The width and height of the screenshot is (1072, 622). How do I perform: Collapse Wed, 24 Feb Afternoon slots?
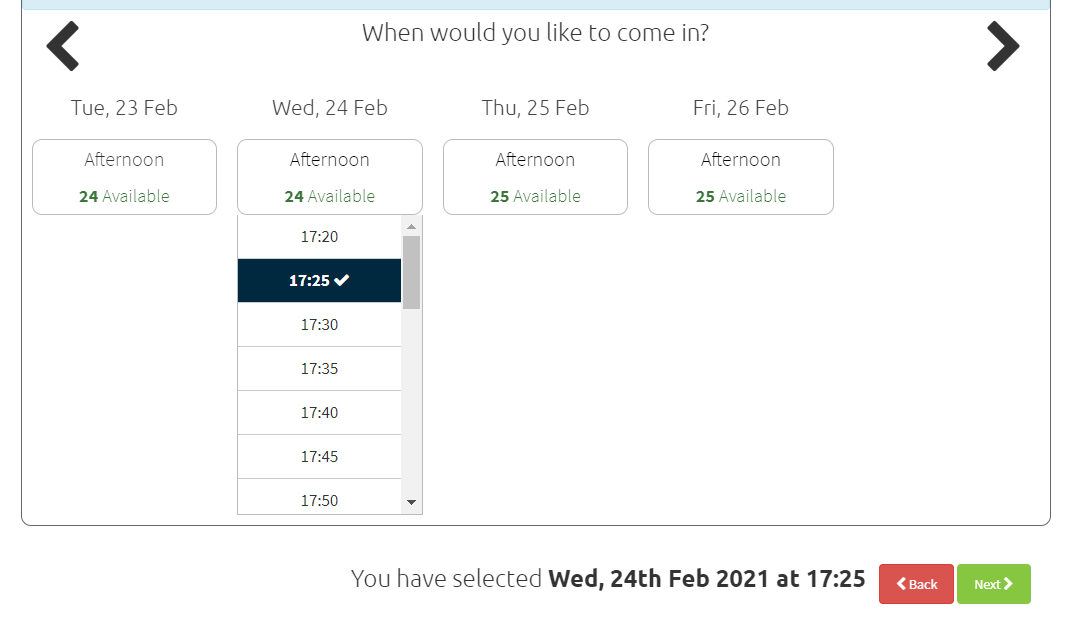coord(330,177)
